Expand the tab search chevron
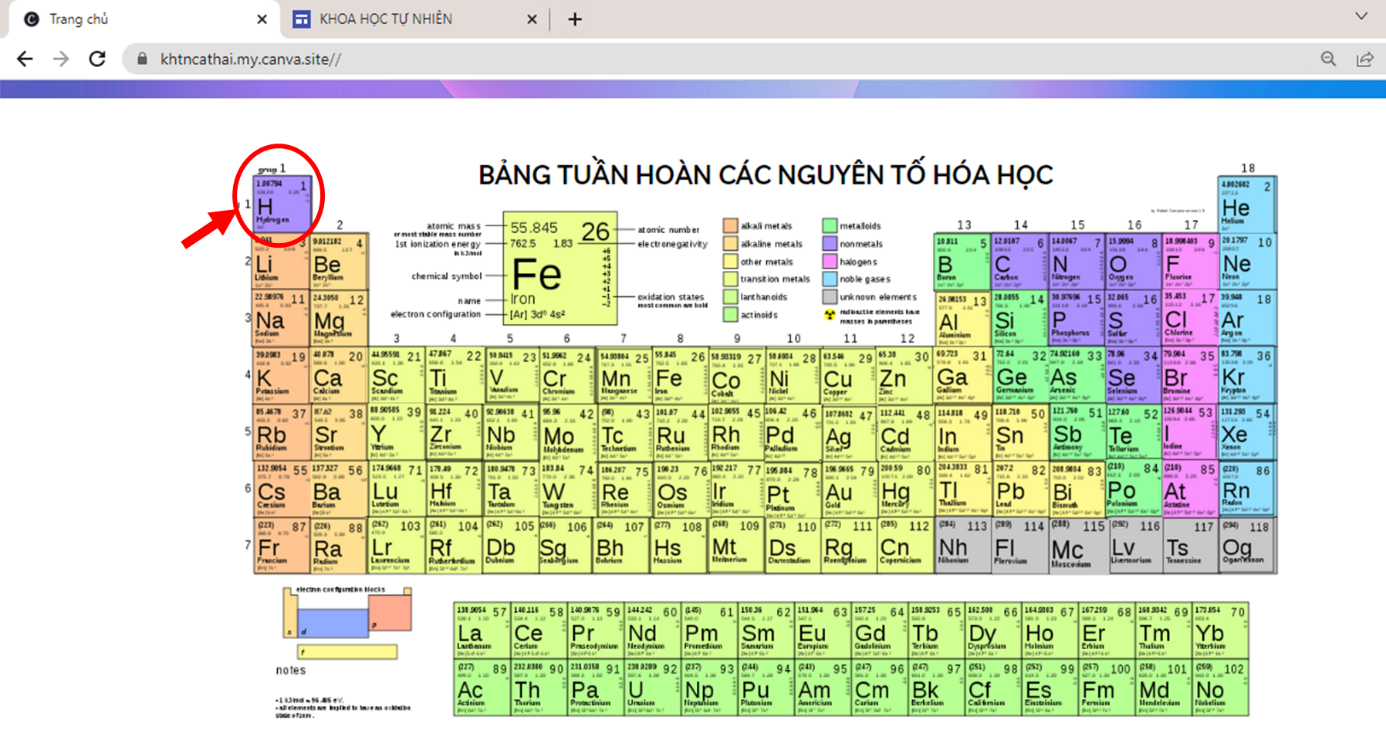Screen dimensions: 1386x754 point(1361,17)
